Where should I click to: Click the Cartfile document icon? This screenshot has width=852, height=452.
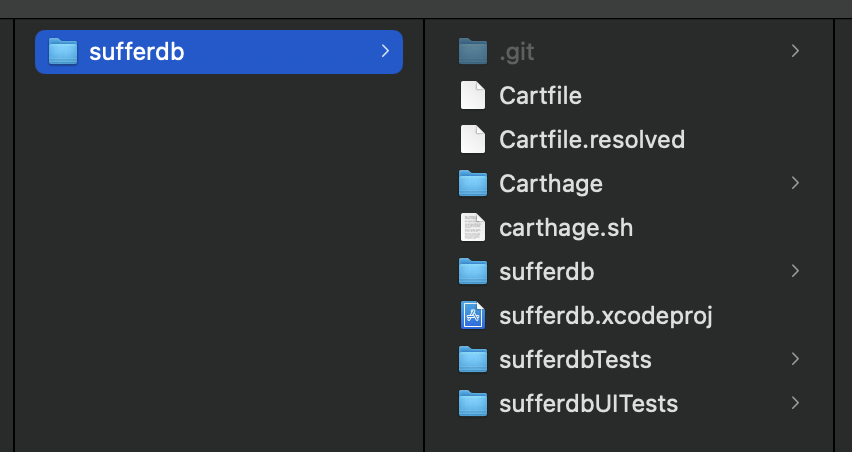(x=472, y=95)
